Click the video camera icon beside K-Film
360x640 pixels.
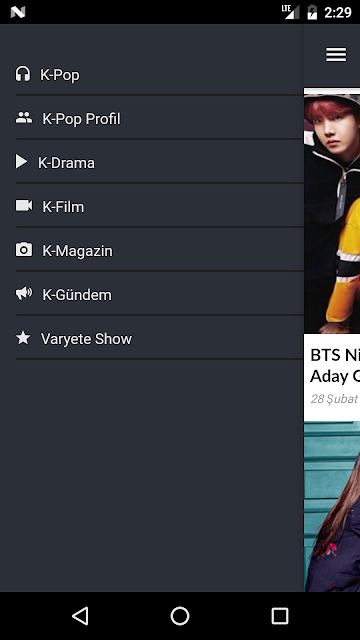[x=24, y=205]
